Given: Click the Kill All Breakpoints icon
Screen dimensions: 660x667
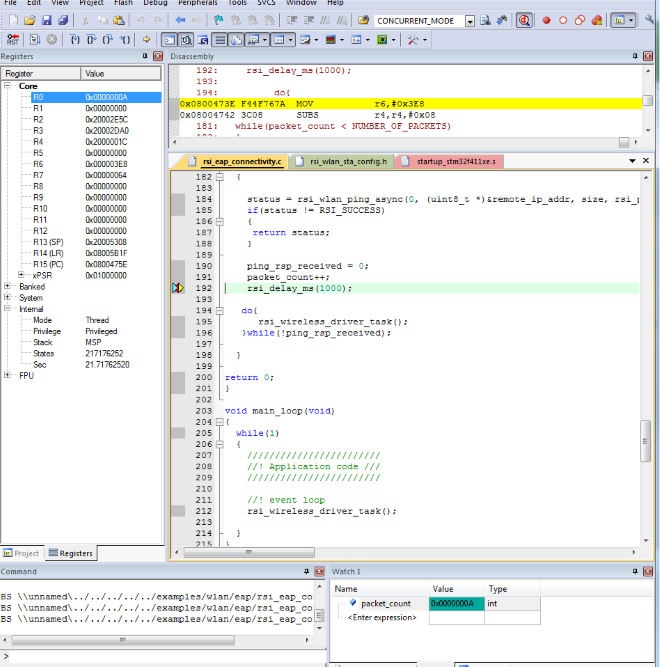Looking at the screenshot, I should [x=596, y=20].
